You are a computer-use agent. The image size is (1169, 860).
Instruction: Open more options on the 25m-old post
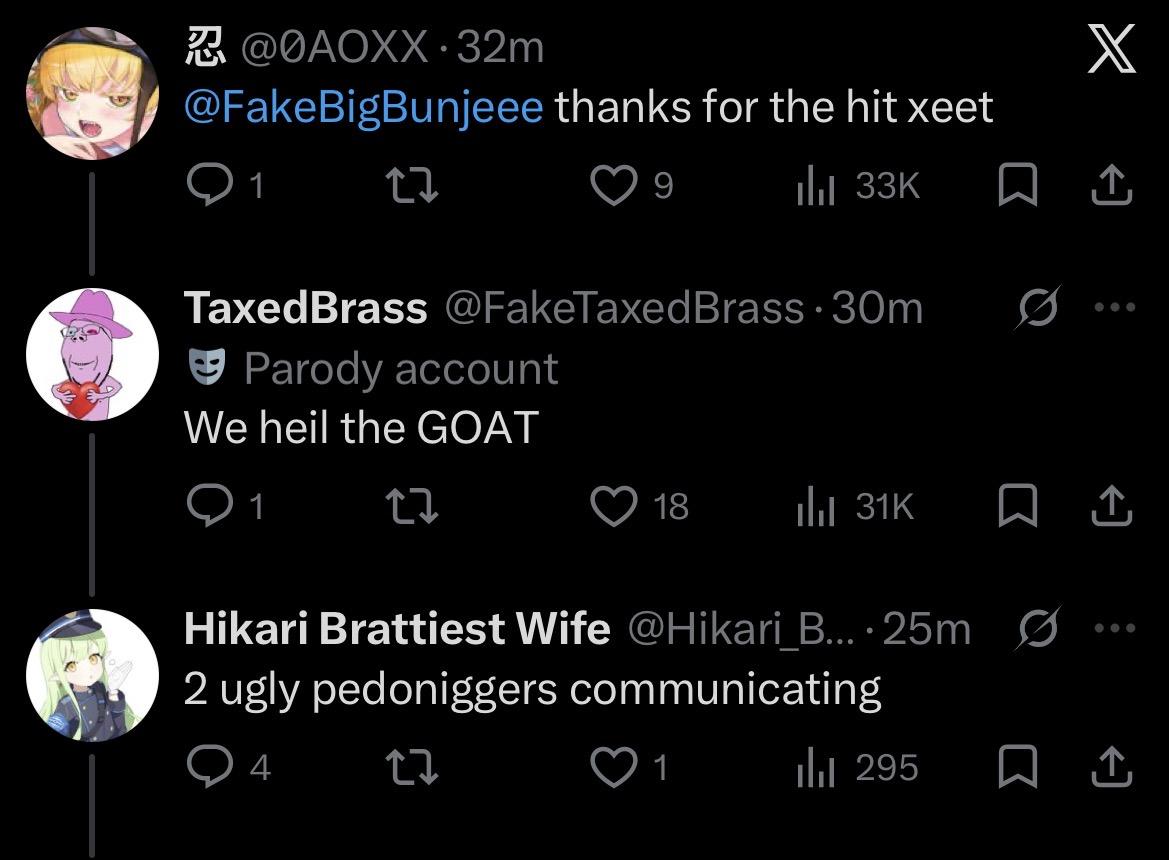(1116, 630)
